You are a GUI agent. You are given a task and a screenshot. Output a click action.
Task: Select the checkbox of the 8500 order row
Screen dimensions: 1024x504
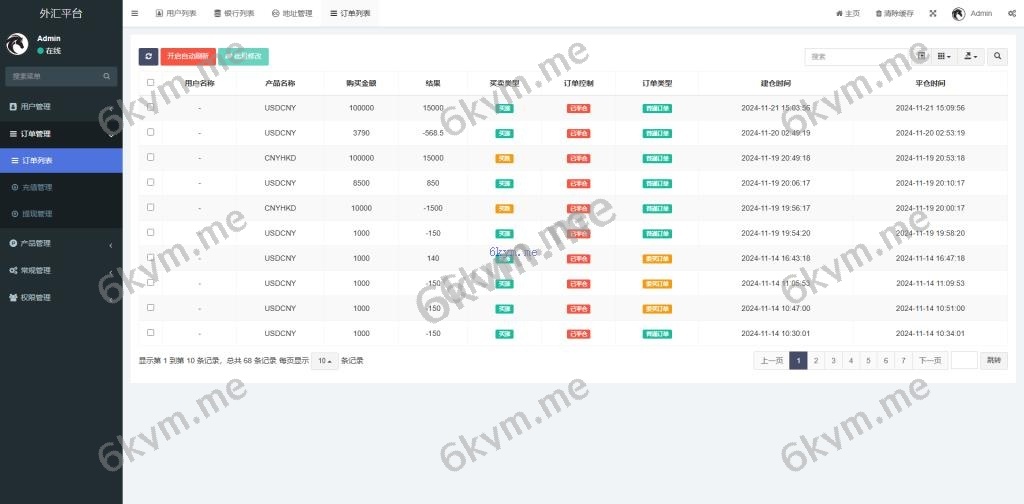[x=150, y=182]
